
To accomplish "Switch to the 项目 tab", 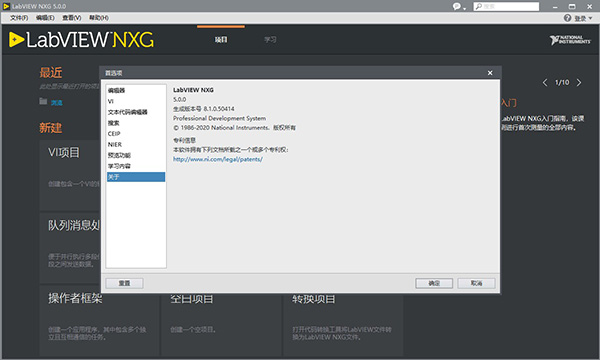I will click(x=221, y=40).
